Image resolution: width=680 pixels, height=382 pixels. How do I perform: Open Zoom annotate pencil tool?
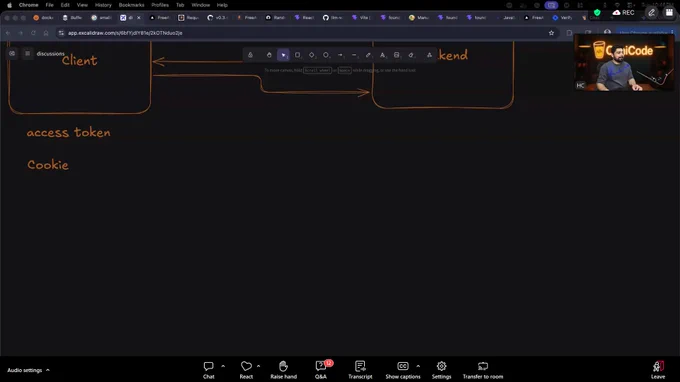pos(651,13)
